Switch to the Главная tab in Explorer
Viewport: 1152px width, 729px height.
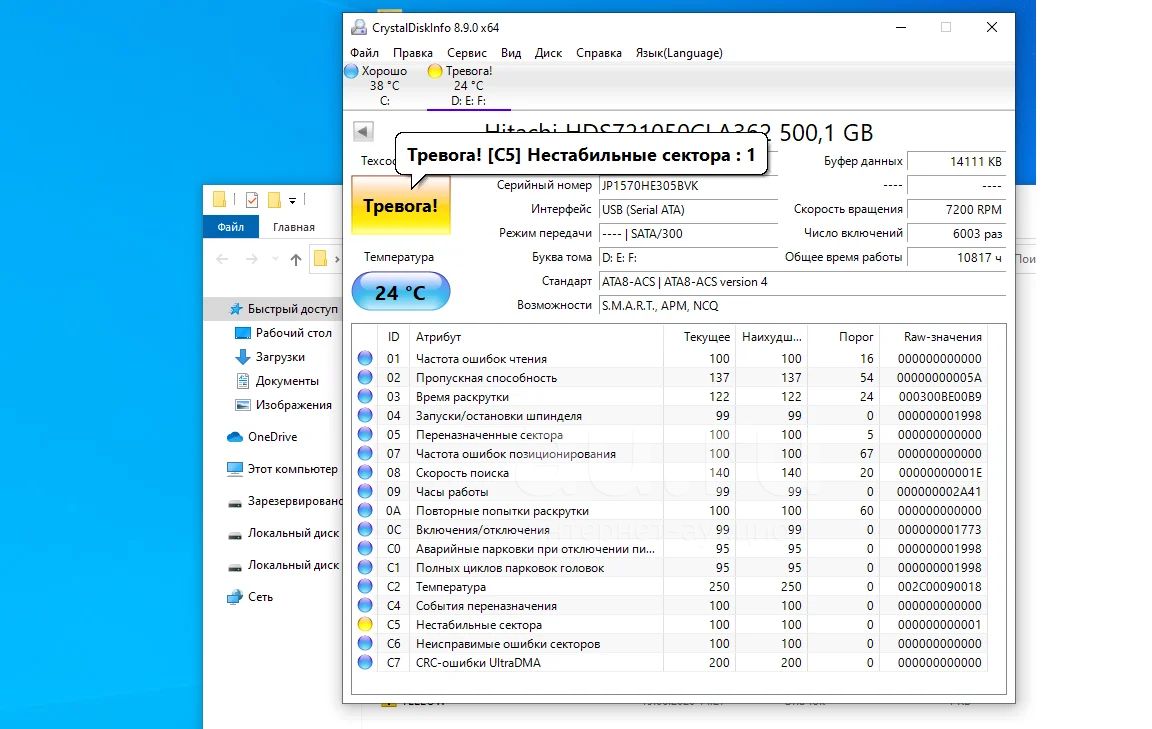tap(294, 227)
